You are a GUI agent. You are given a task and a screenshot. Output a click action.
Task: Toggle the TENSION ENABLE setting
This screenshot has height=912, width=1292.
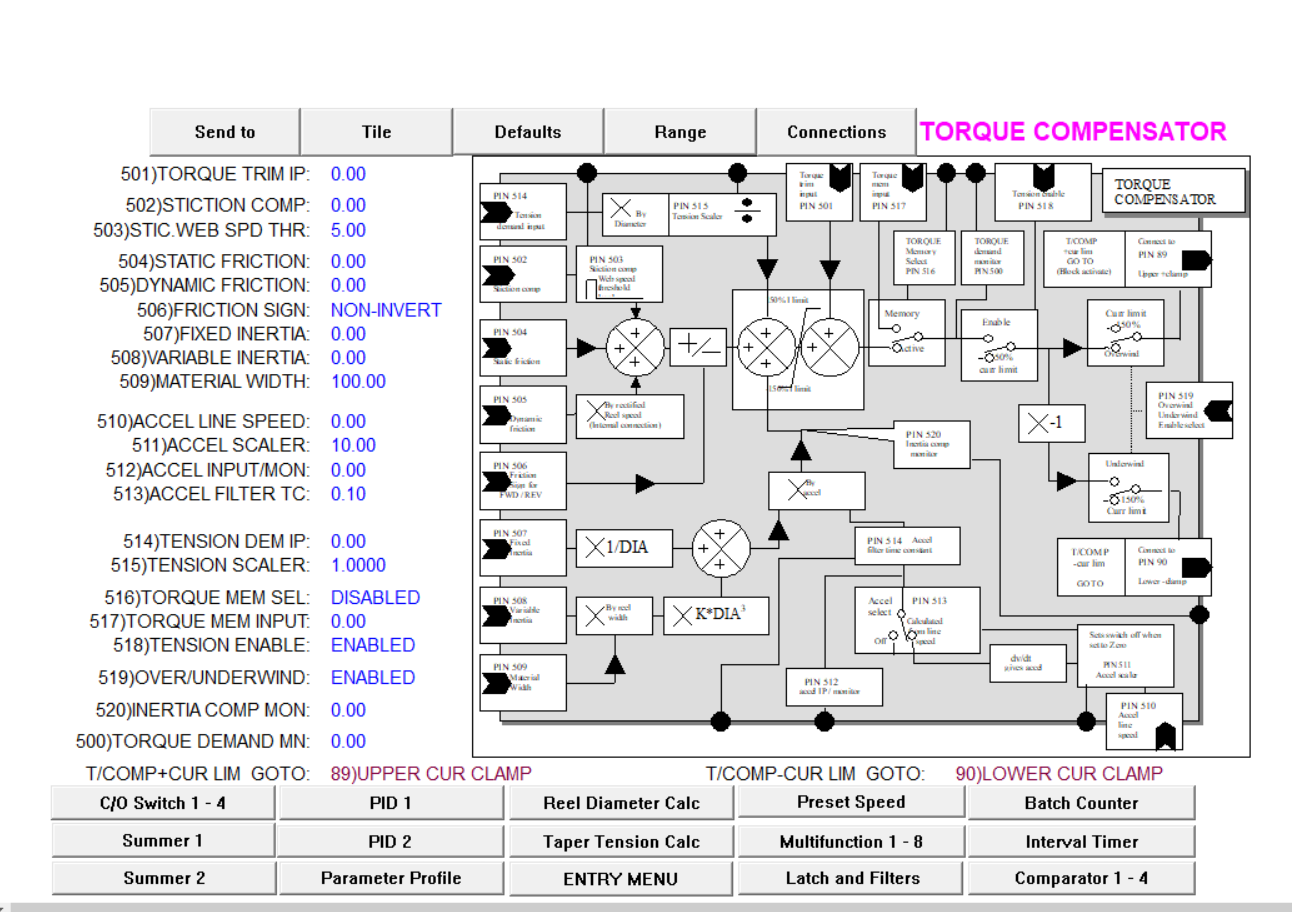(372, 646)
